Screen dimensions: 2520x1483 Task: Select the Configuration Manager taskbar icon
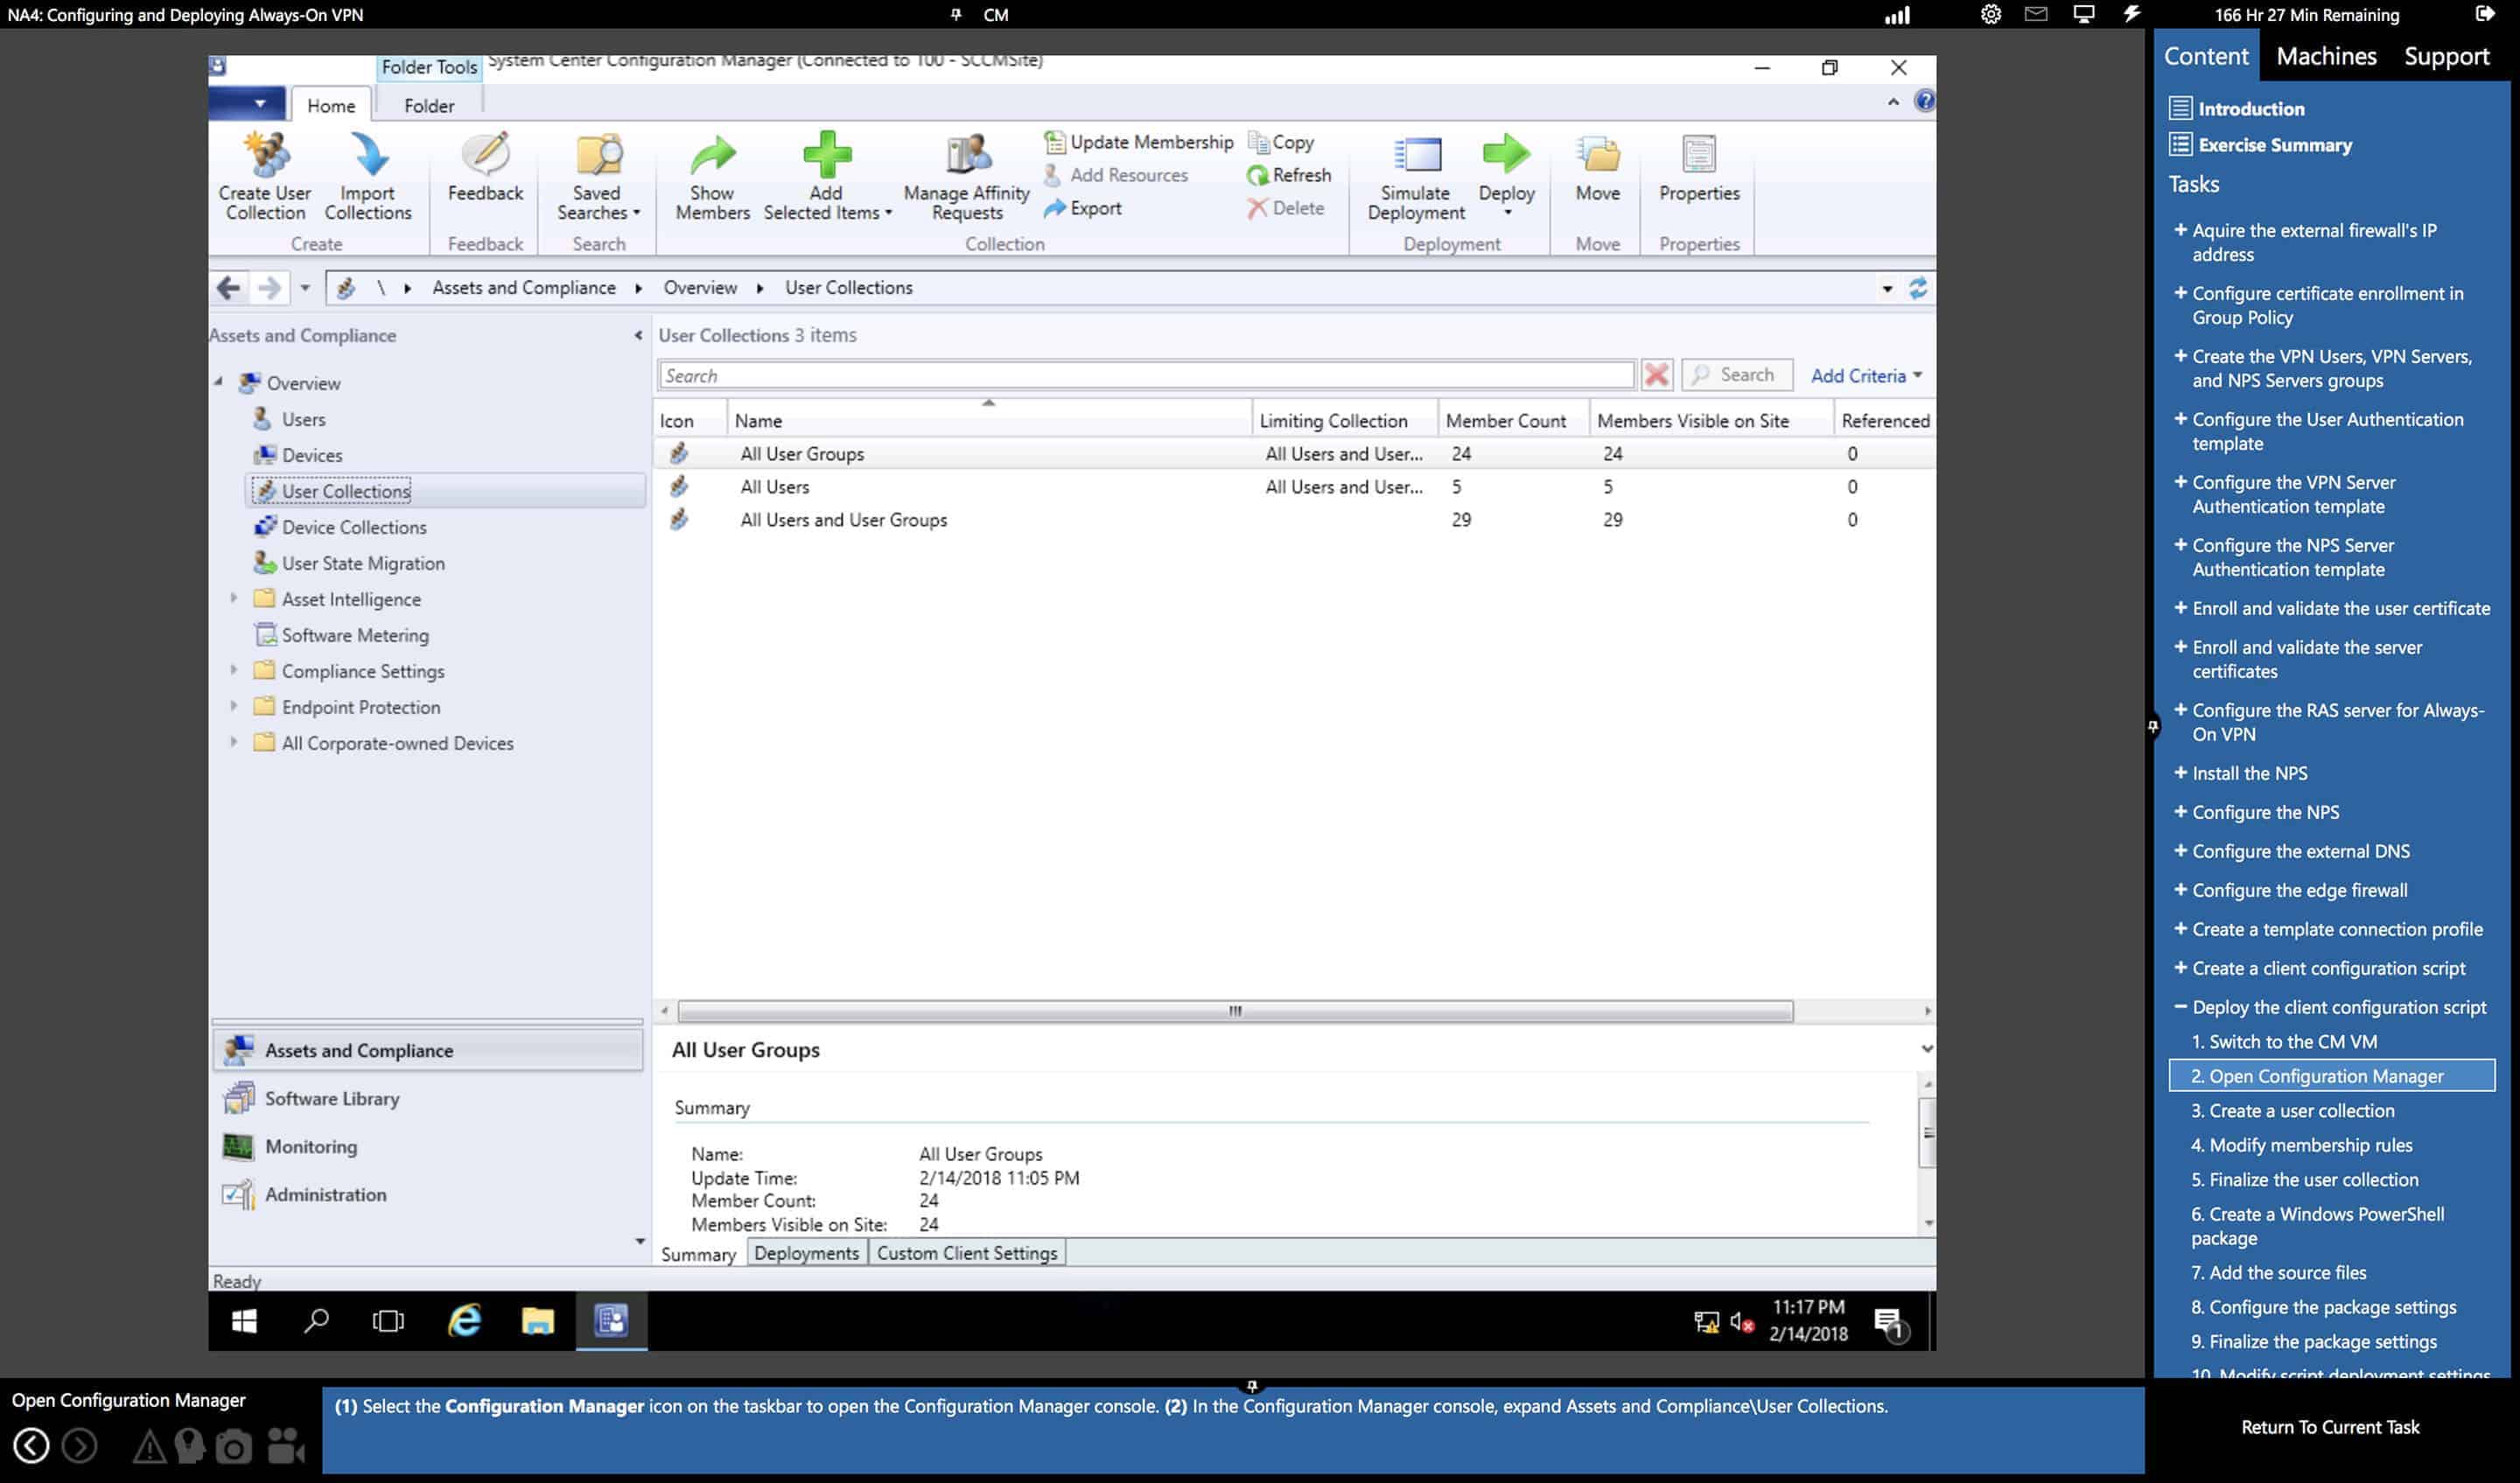click(x=611, y=1321)
